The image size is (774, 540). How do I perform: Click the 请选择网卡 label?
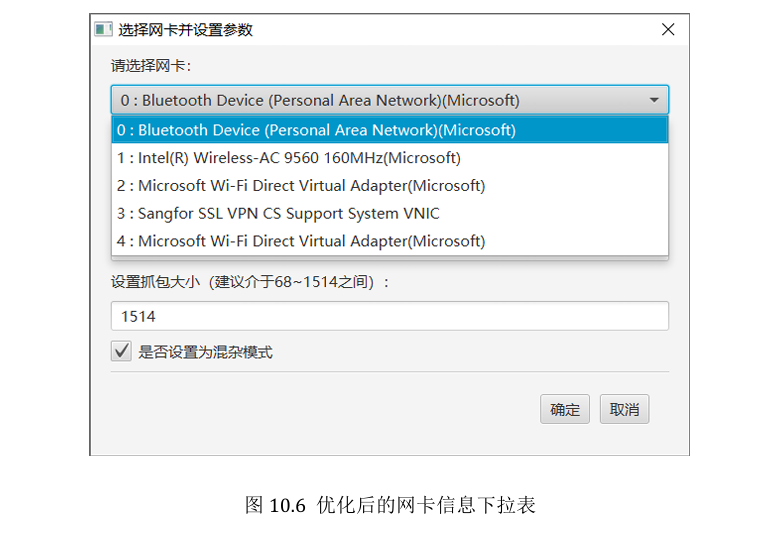(151, 66)
